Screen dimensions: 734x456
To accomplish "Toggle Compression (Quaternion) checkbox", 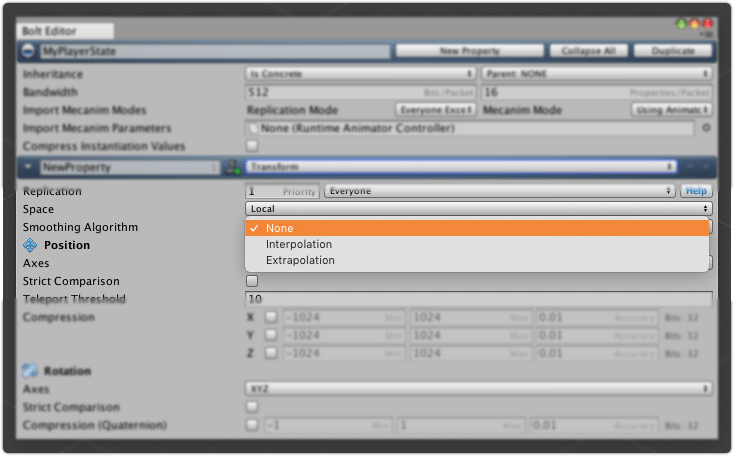I will coord(252,425).
